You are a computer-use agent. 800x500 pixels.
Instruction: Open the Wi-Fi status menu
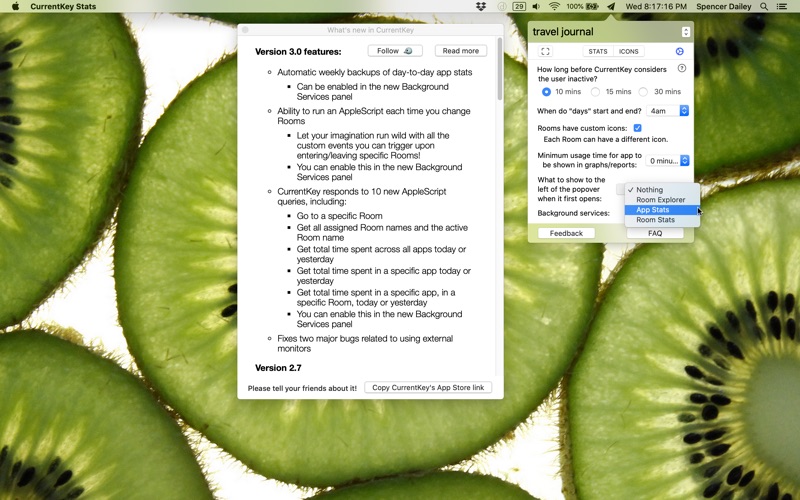[554, 7]
